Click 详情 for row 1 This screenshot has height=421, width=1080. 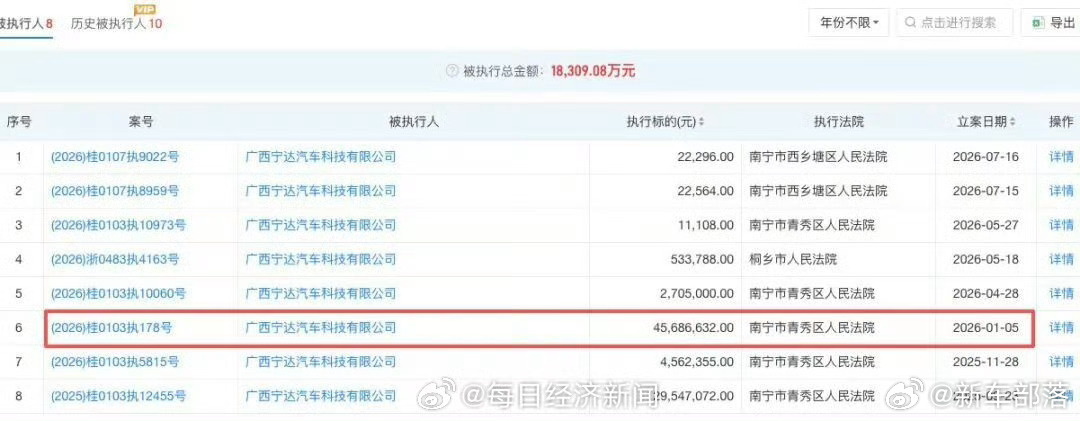1061,157
